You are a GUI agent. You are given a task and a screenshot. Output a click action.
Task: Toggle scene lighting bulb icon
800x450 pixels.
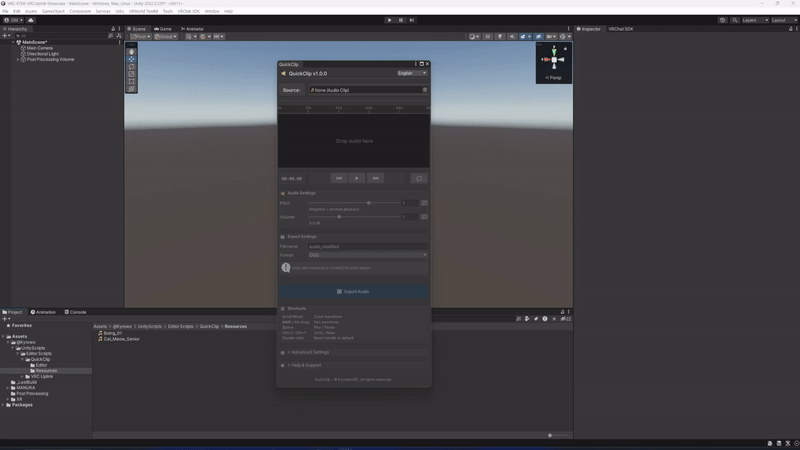pyautogui.click(x=500, y=36)
